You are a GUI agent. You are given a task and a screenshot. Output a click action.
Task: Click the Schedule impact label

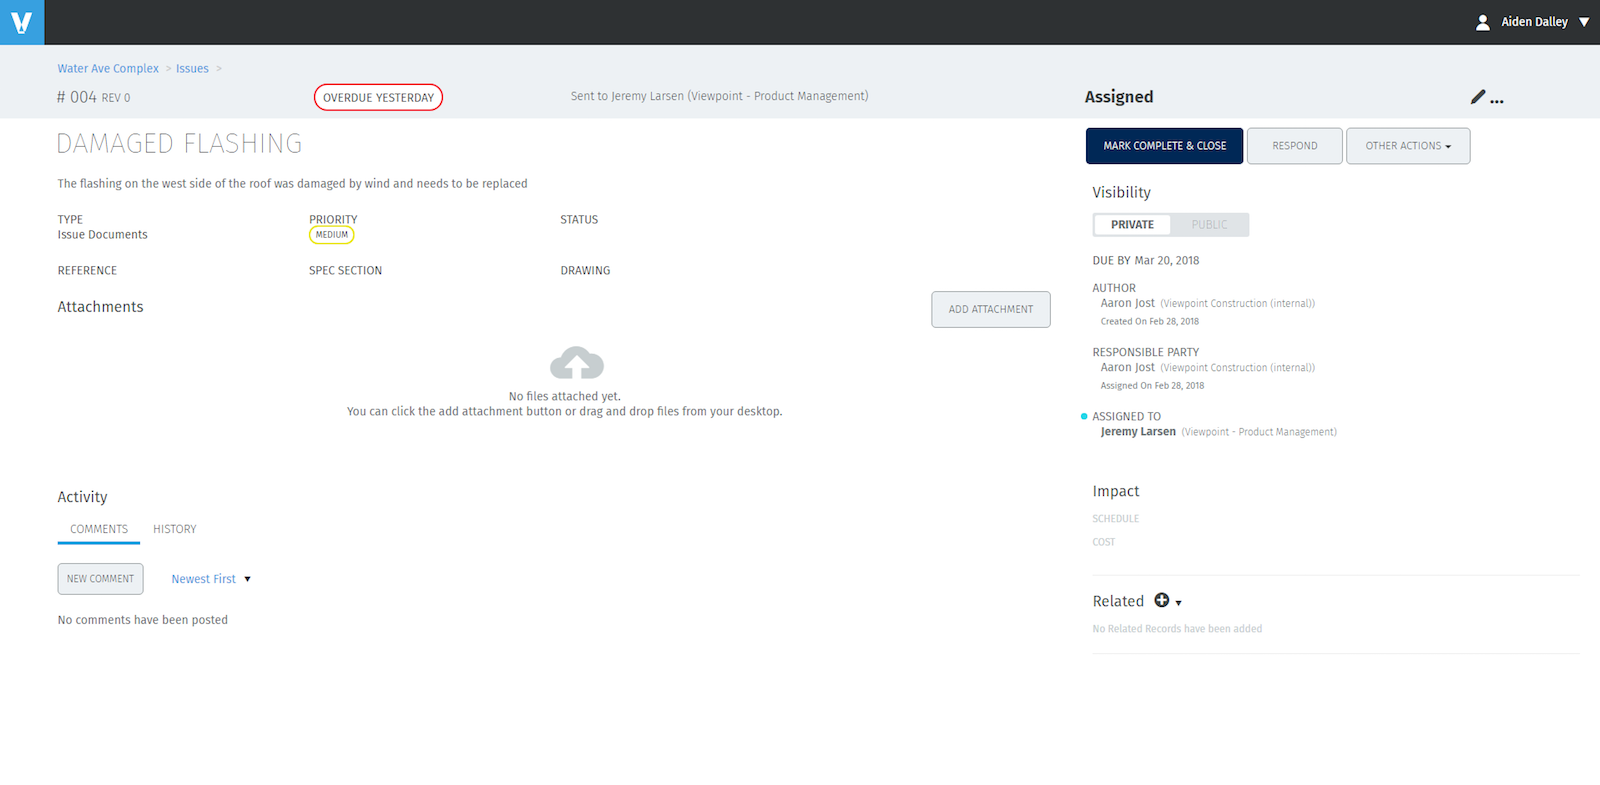click(1116, 519)
